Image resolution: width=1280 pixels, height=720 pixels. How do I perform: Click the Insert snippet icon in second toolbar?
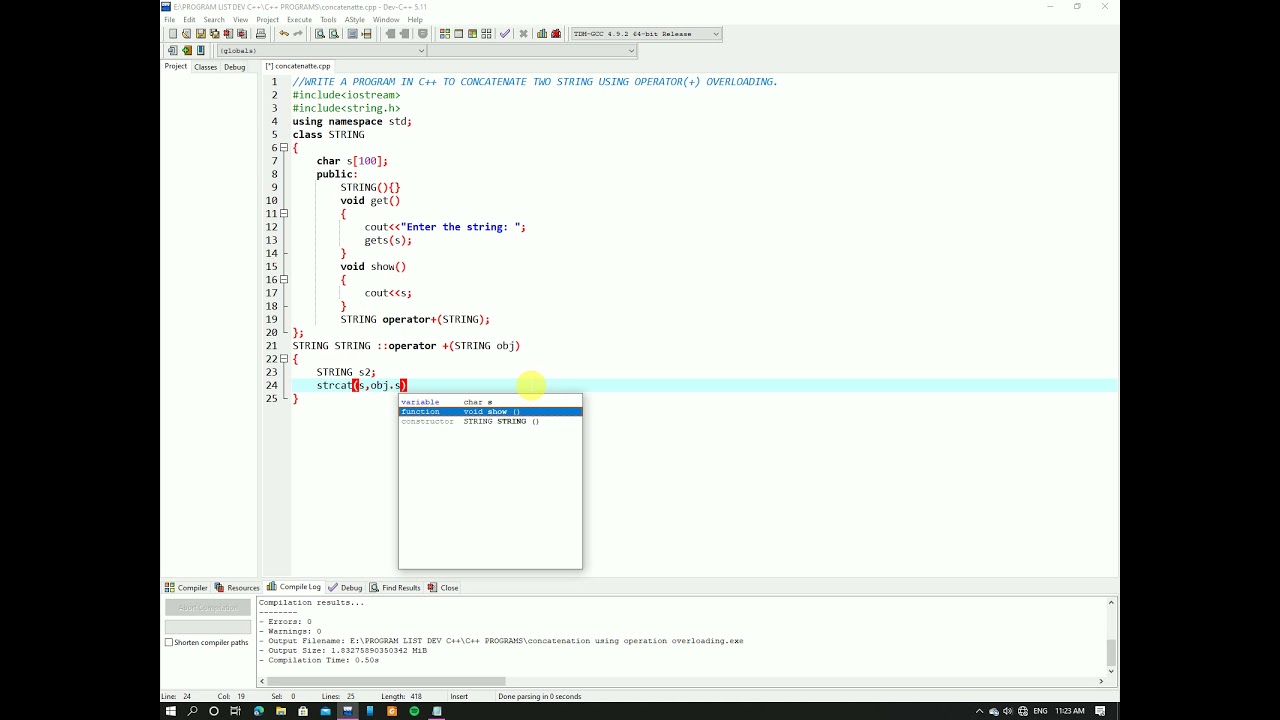click(x=173, y=50)
